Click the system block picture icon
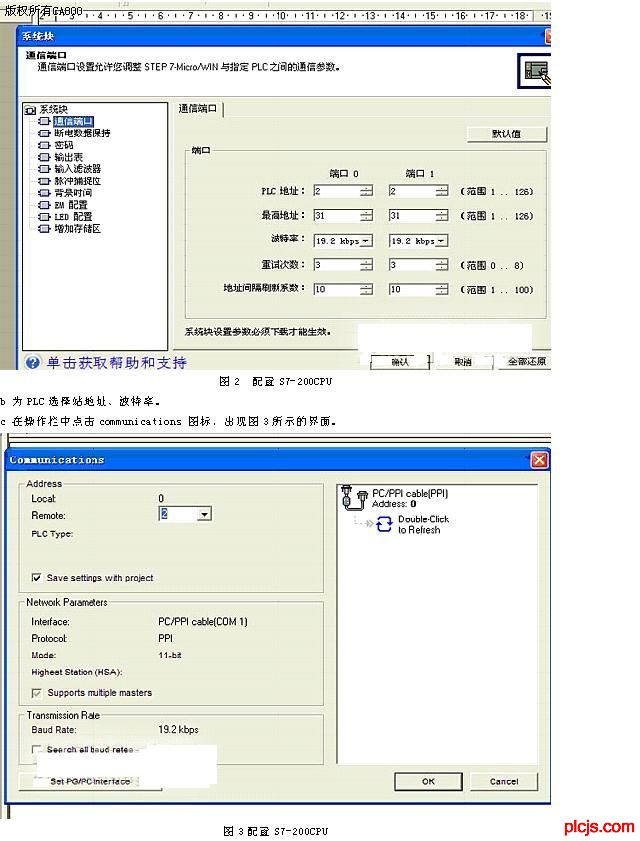This screenshot has height=841, width=640. coord(534,71)
